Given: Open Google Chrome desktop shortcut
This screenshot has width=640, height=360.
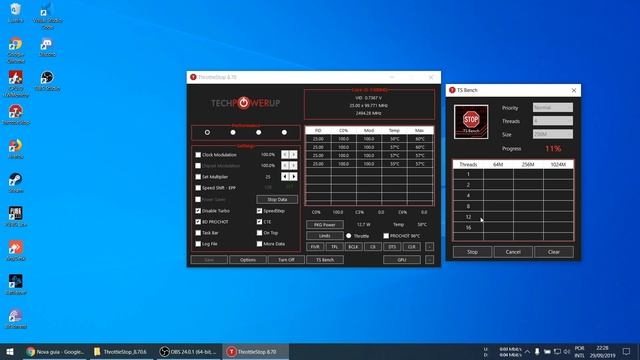Looking at the screenshot, I should (x=16, y=51).
